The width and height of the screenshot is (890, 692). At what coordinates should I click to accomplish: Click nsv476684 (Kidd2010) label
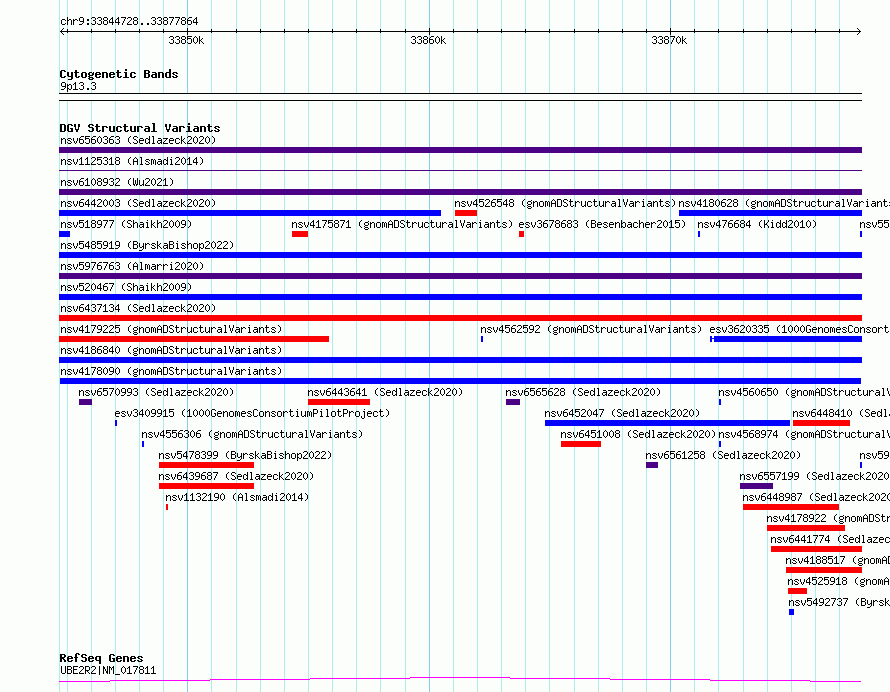click(x=757, y=224)
